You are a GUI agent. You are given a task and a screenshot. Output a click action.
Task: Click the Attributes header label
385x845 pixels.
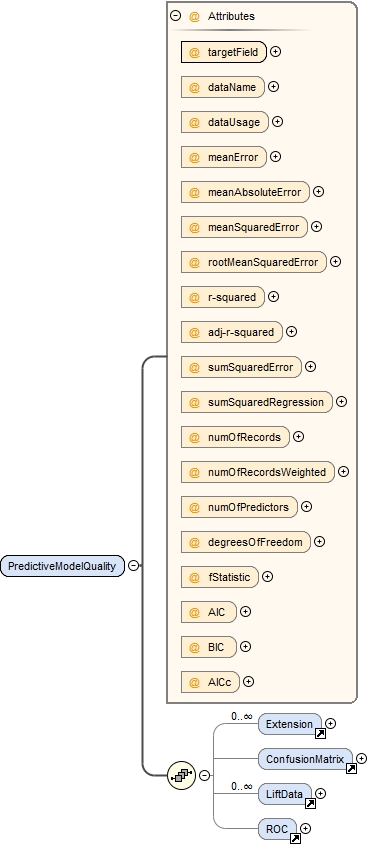point(231,16)
